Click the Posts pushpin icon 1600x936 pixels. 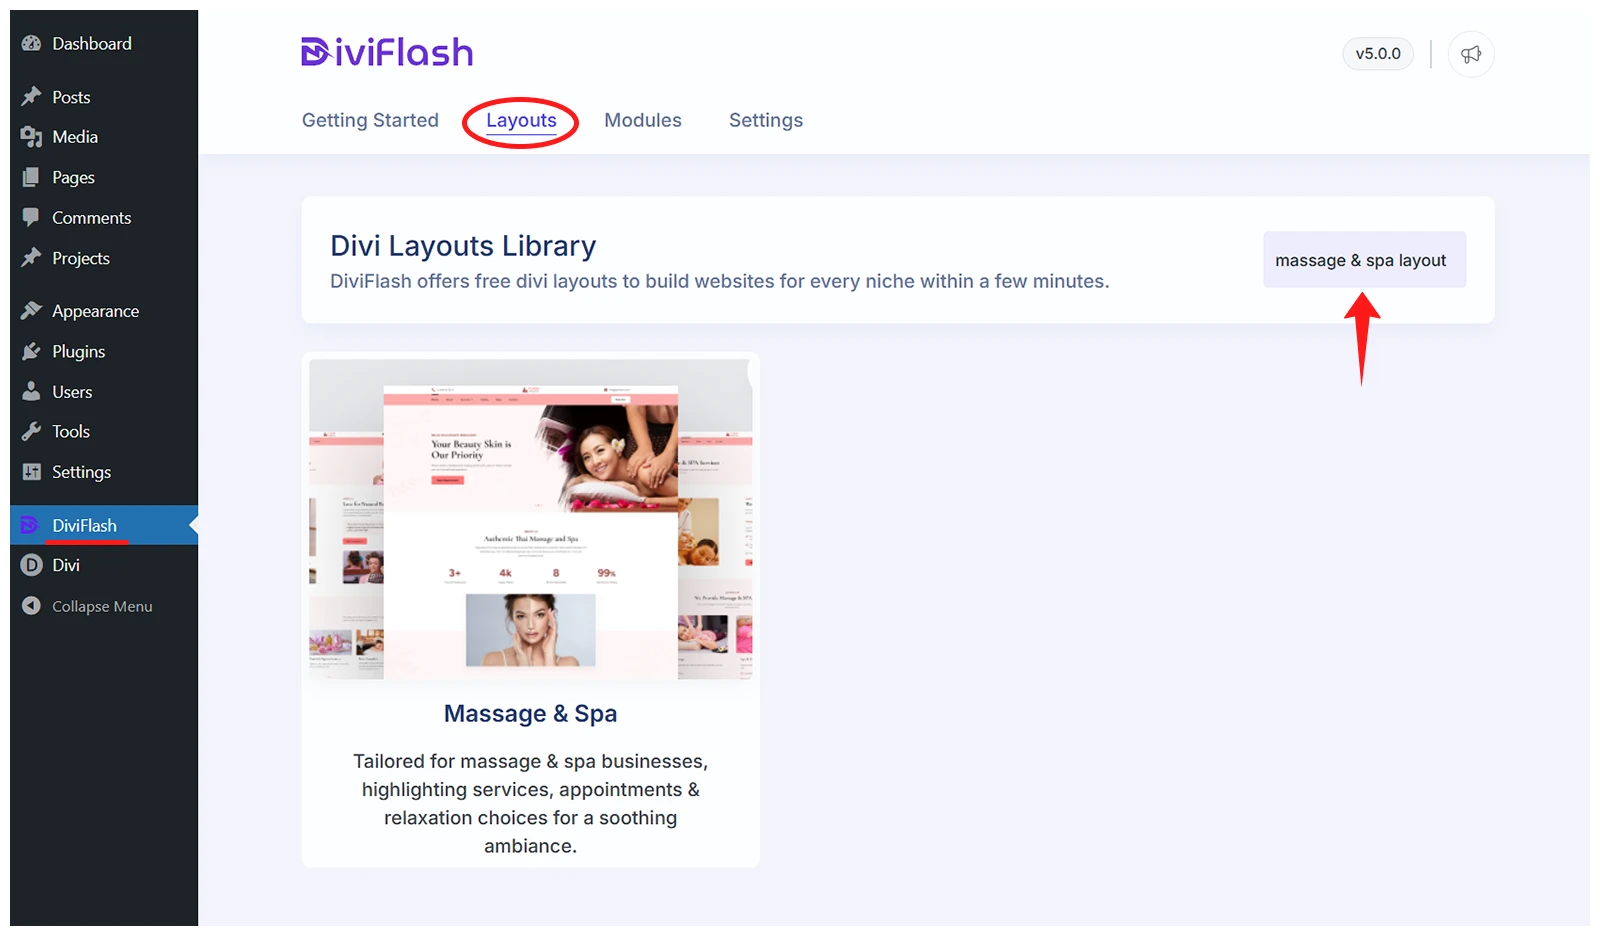[x=32, y=97]
